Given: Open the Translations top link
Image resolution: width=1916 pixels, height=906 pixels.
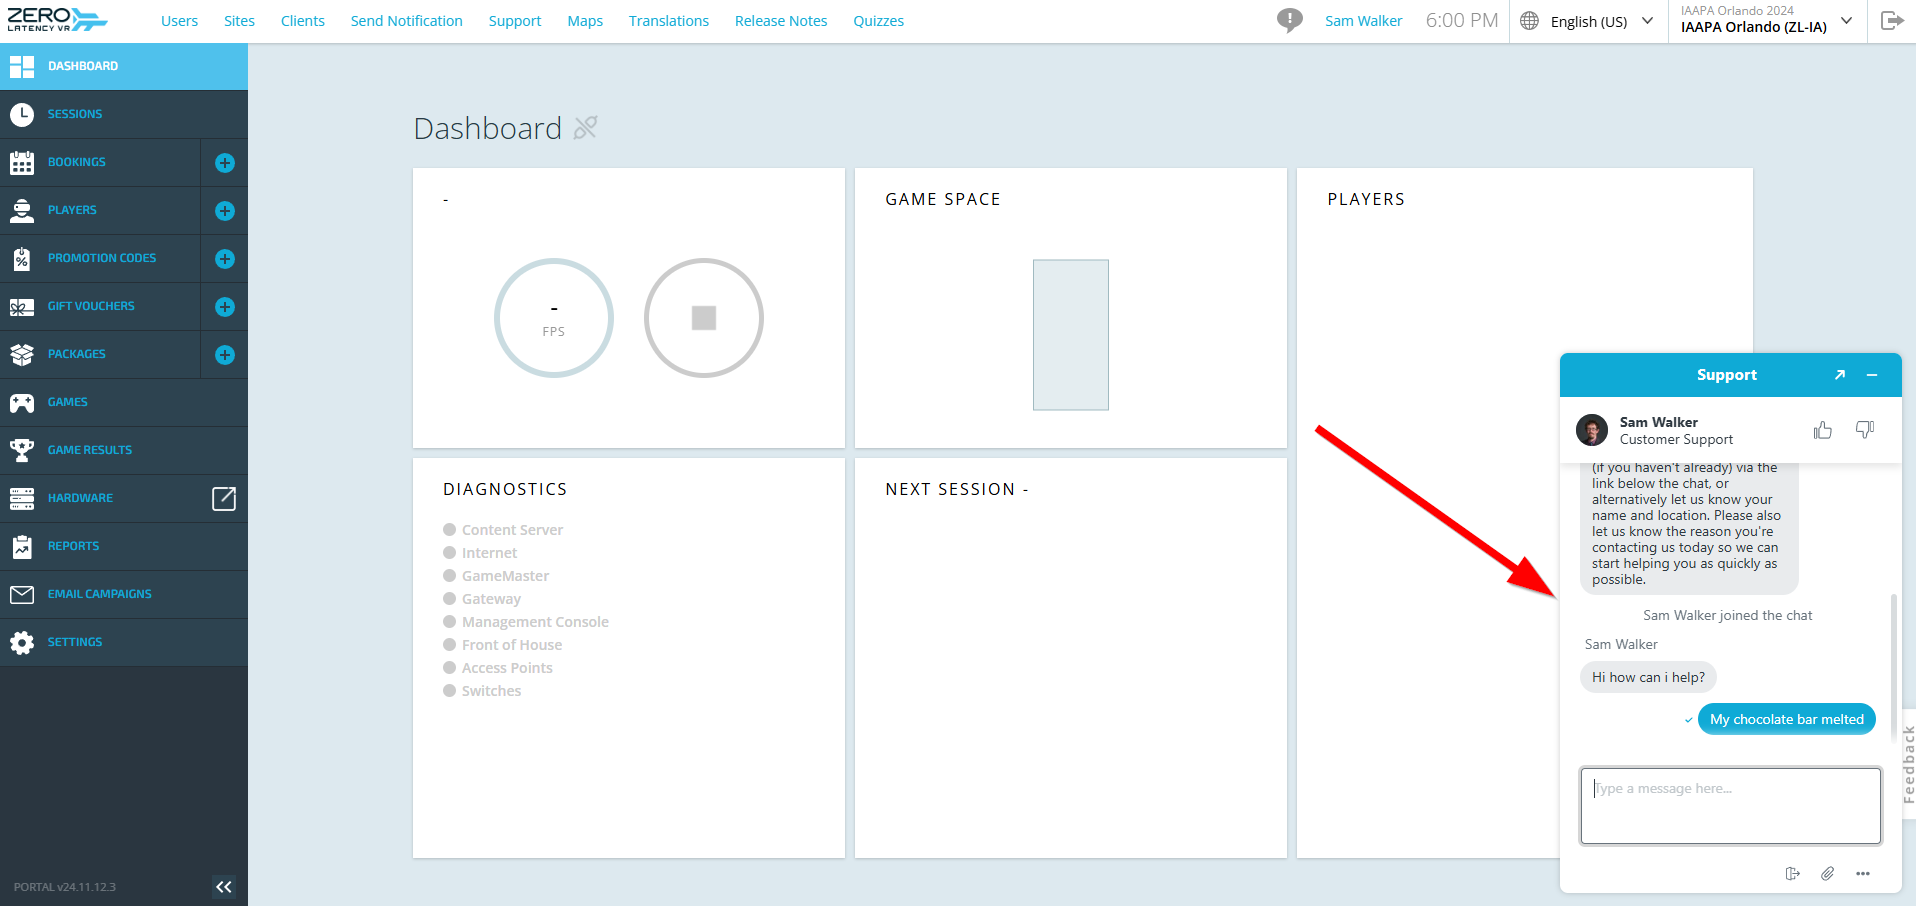Looking at the screenshot, I should pyautogui.click(x=669, y=21).
